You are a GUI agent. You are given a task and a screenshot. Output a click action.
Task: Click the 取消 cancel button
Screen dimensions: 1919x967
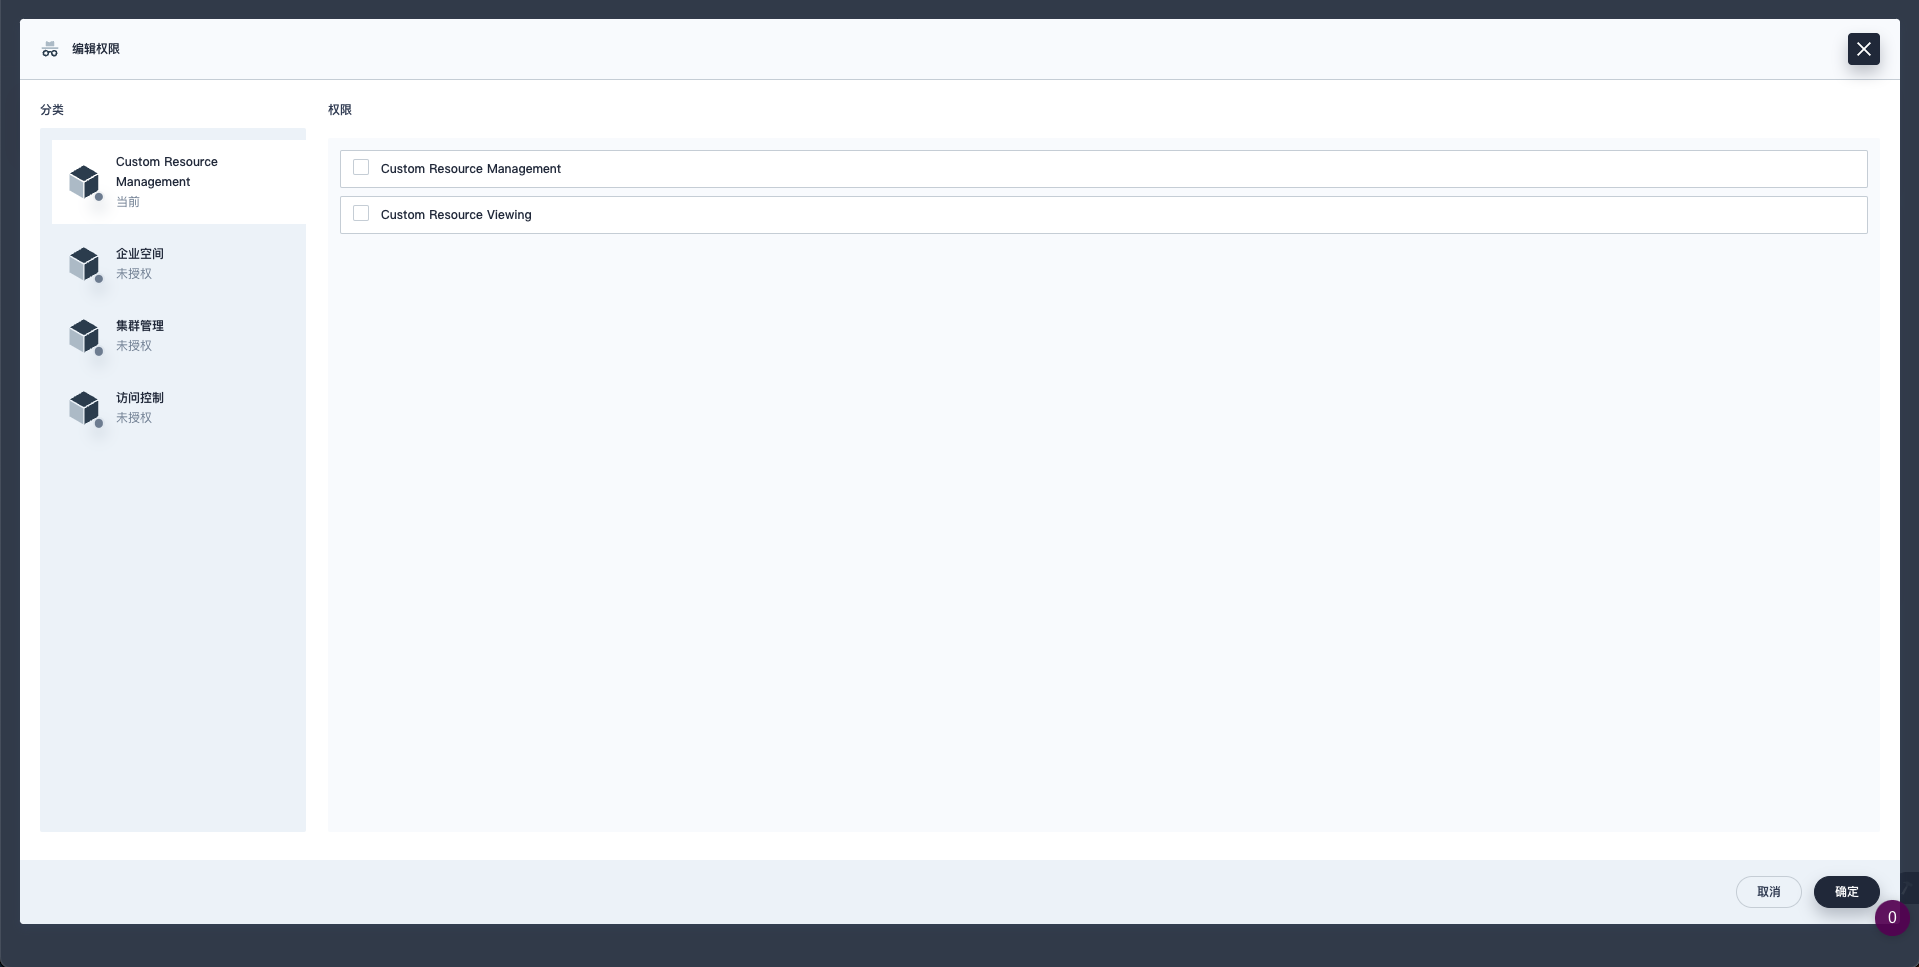(x=1768, y=892)
